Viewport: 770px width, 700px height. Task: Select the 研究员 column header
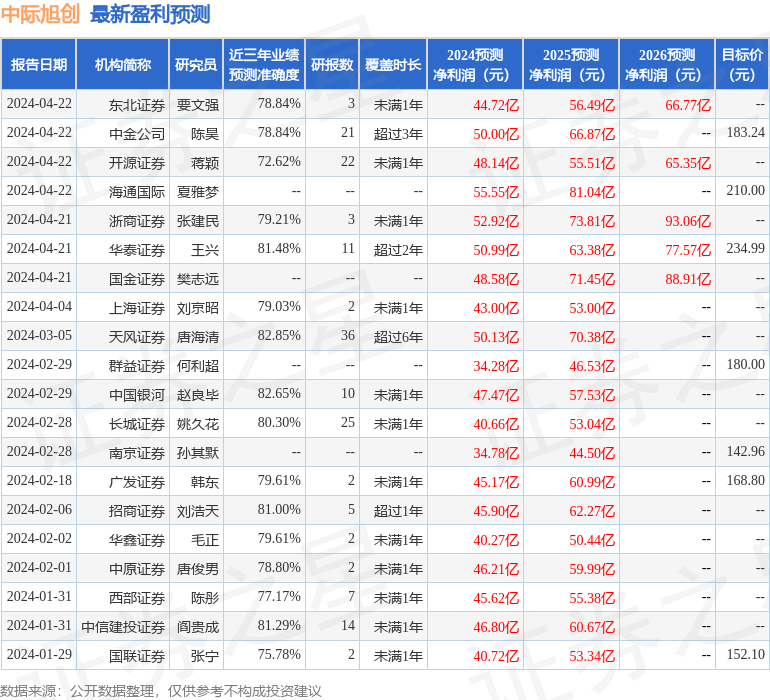click(x=196, y=65)
